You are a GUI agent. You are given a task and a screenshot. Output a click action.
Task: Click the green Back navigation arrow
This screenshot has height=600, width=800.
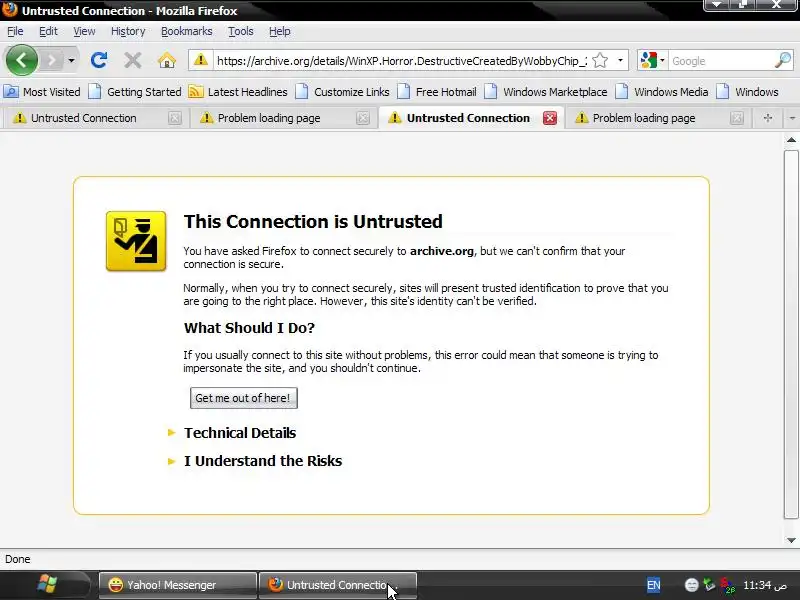[22, 60]
